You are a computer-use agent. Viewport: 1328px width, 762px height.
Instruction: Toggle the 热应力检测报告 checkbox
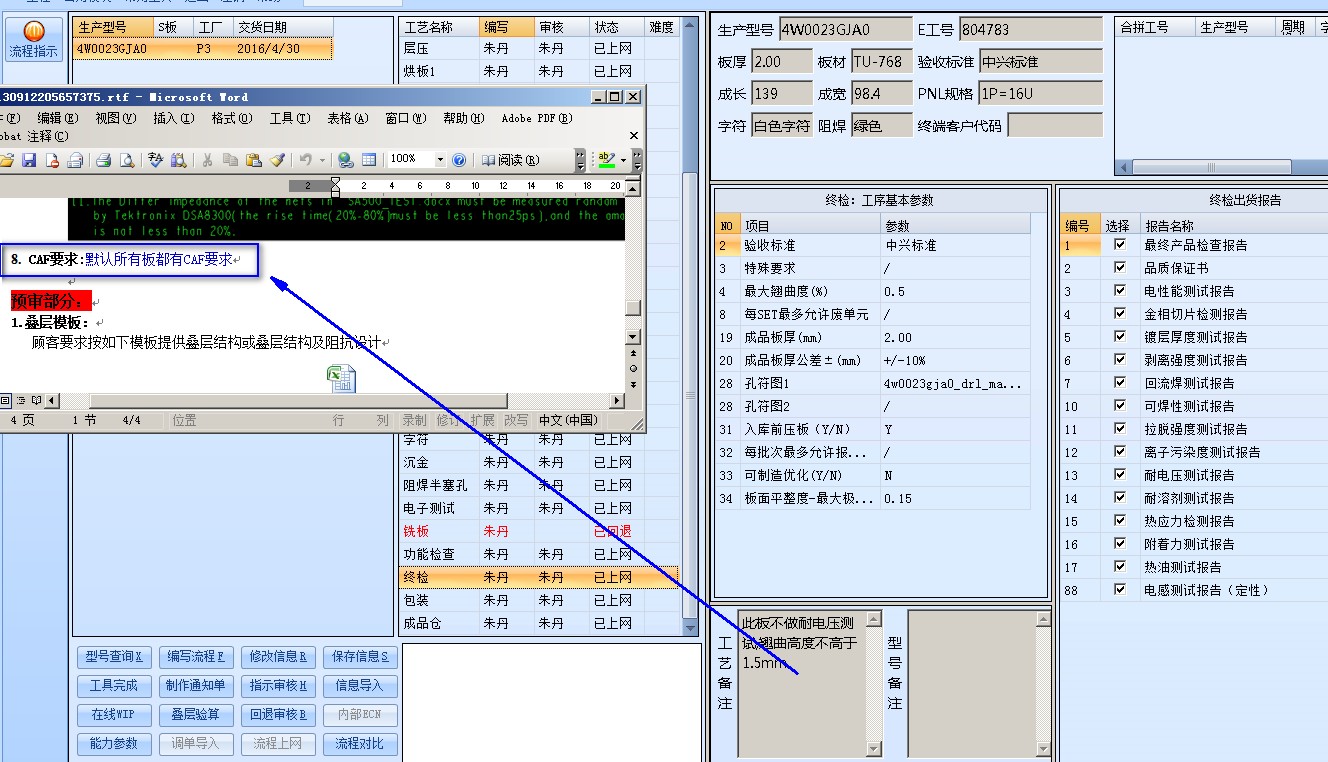[1120, 521]
